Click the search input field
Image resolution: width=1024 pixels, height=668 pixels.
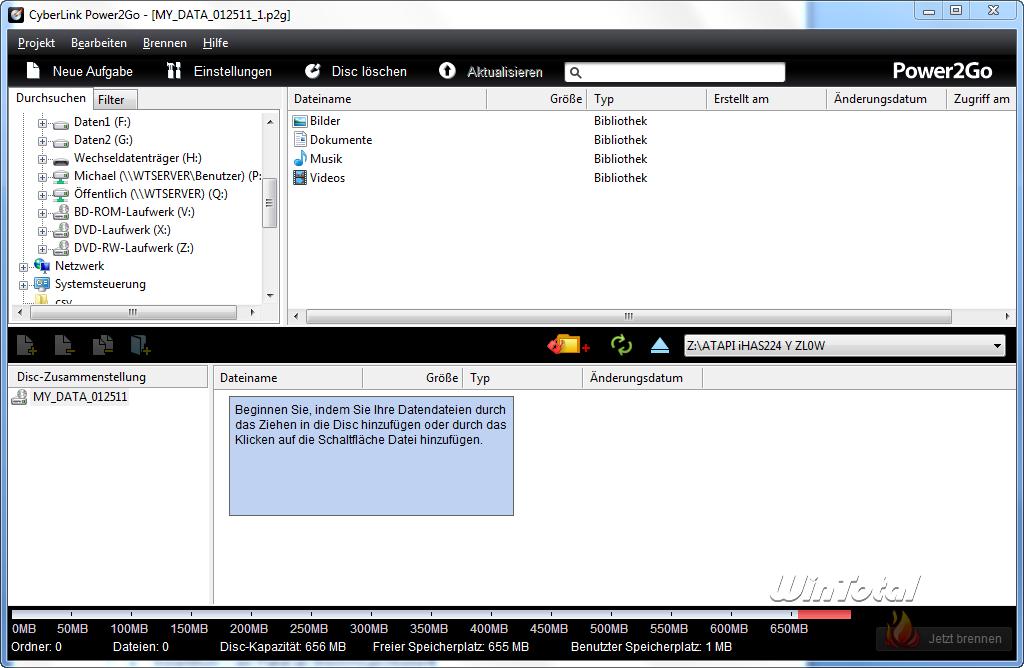pyautogui.click(x=675, y=72)
